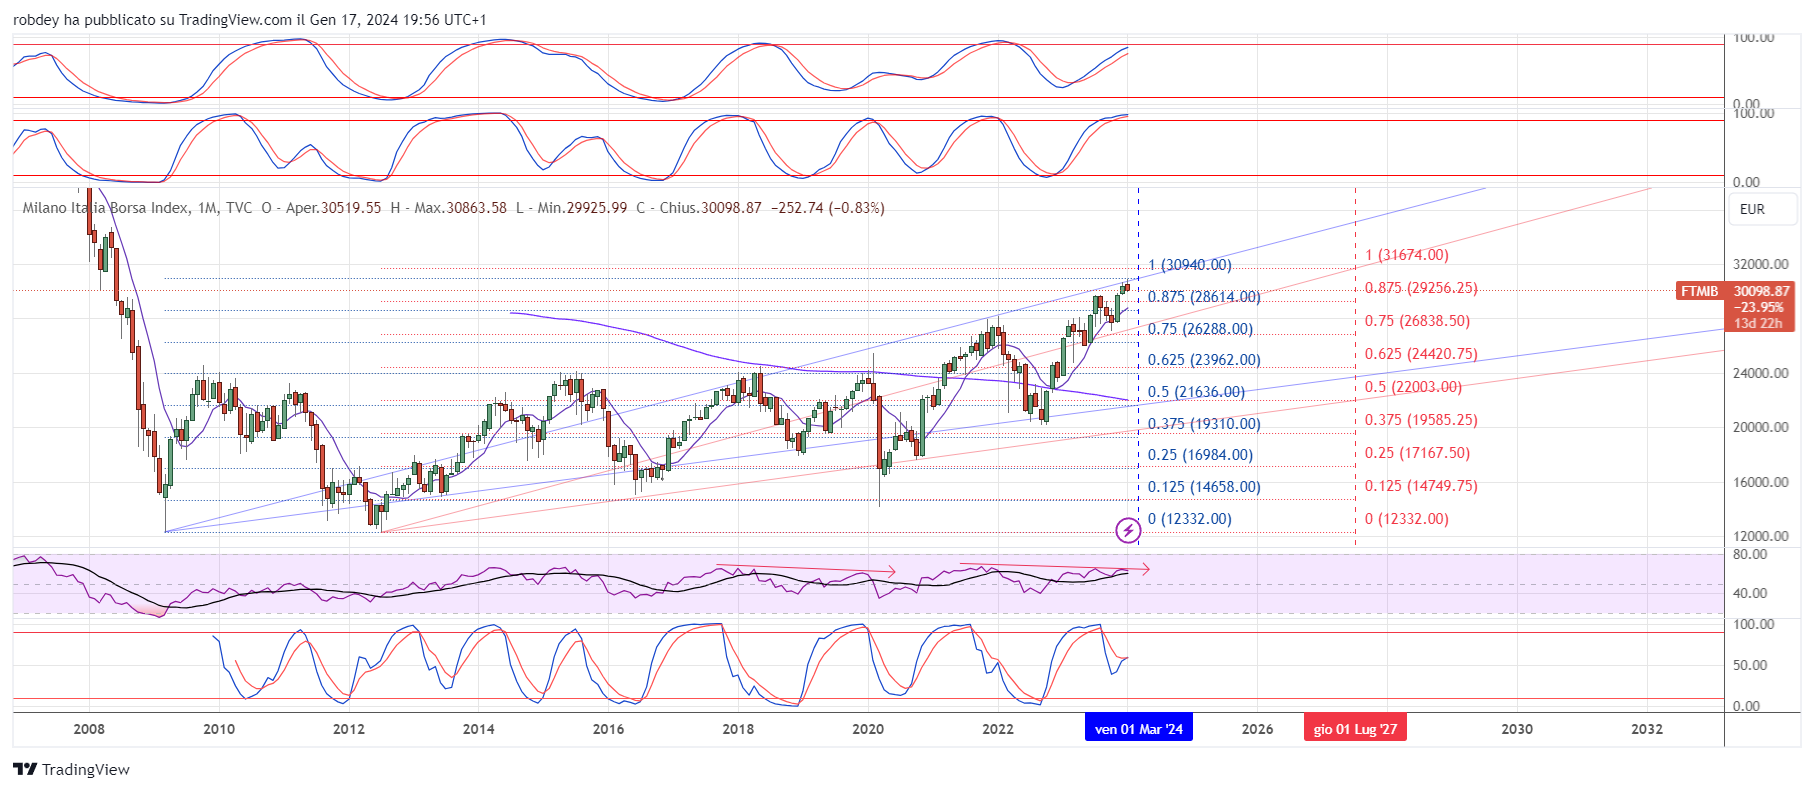Click the blue Fibonacci label '0.625 (23962.00)'
This screenshot has width=1814, height=791.
coord(1204,360)
